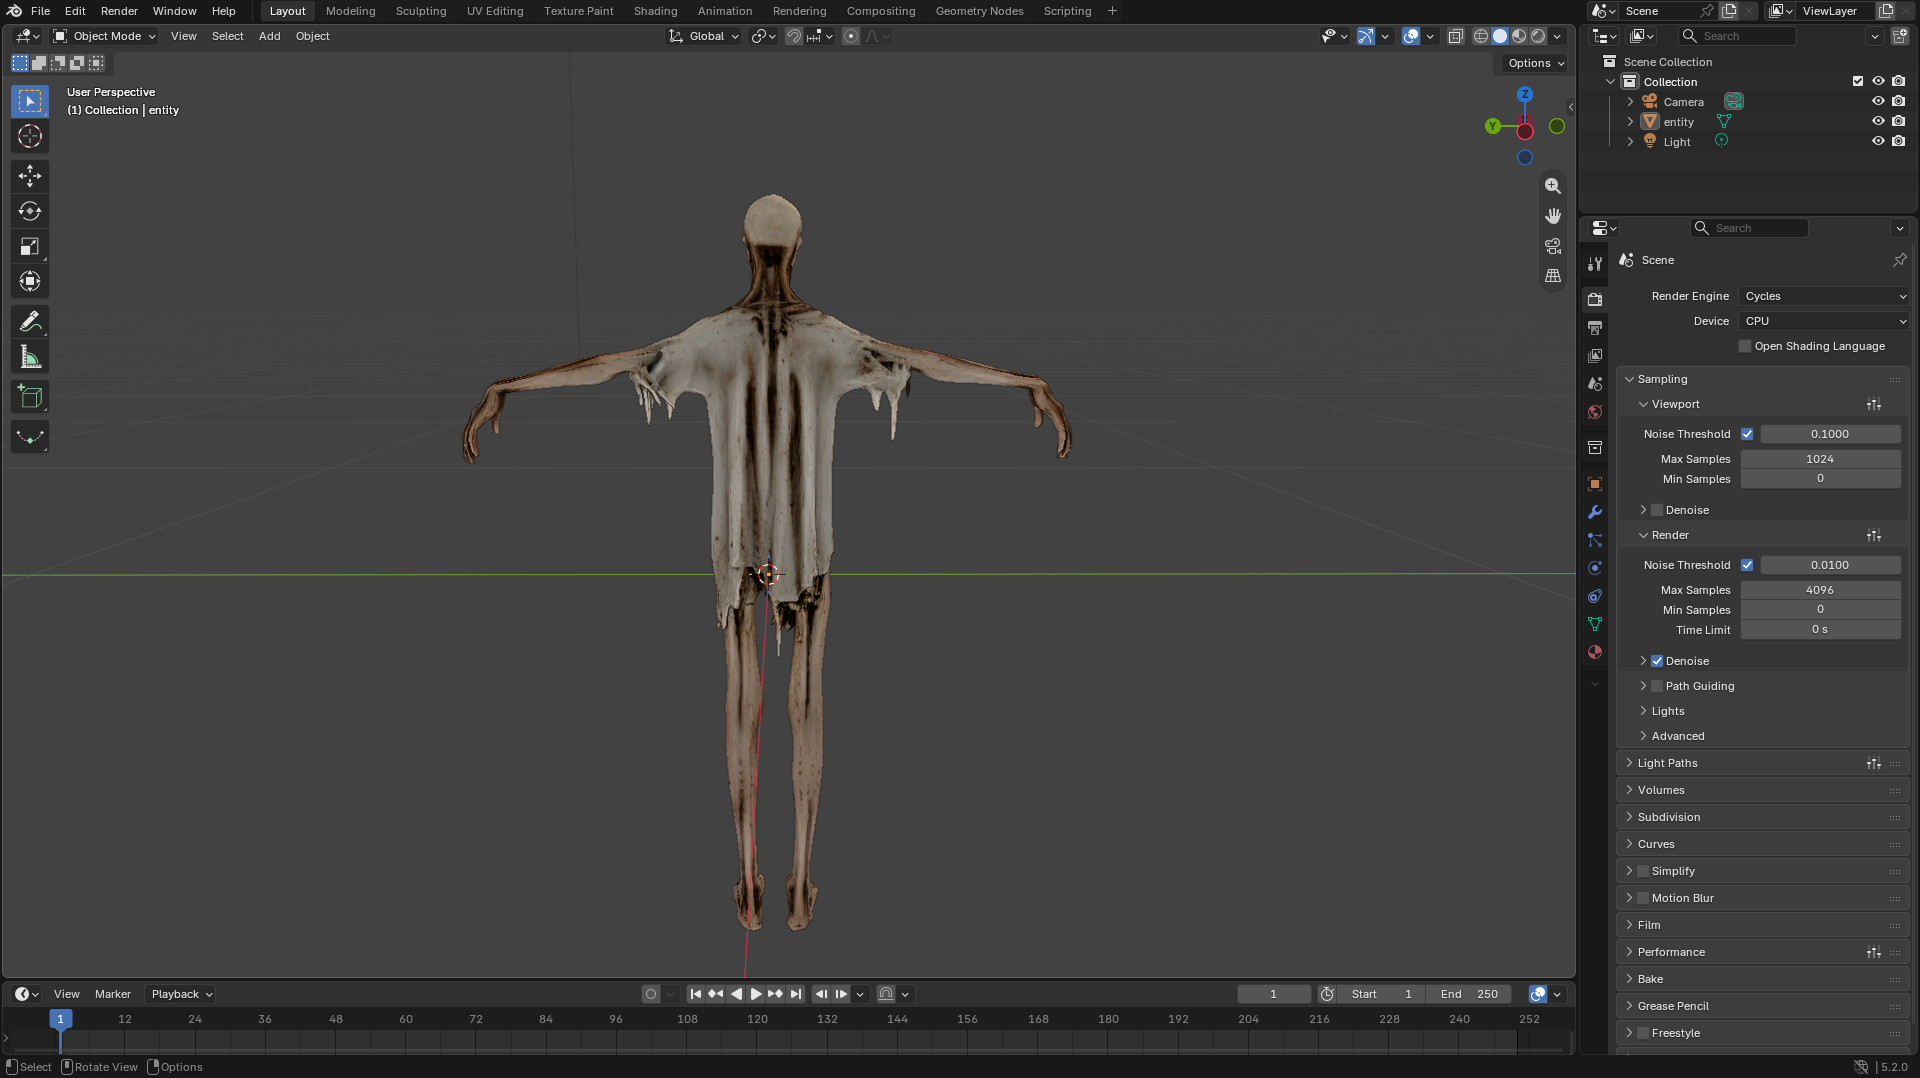Select the Measure tool
Screen dimensions: 1920x1078
tap(30, 357)
